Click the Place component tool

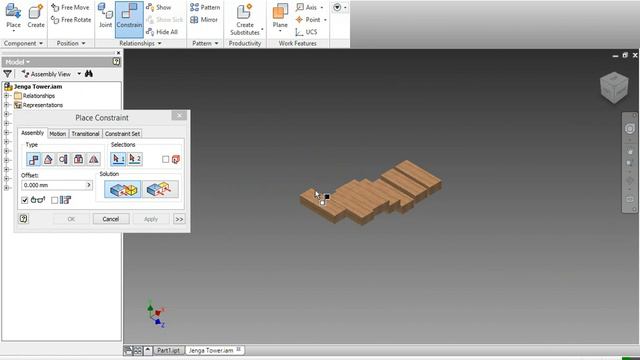pyautogui.click(x=13, y=17)
